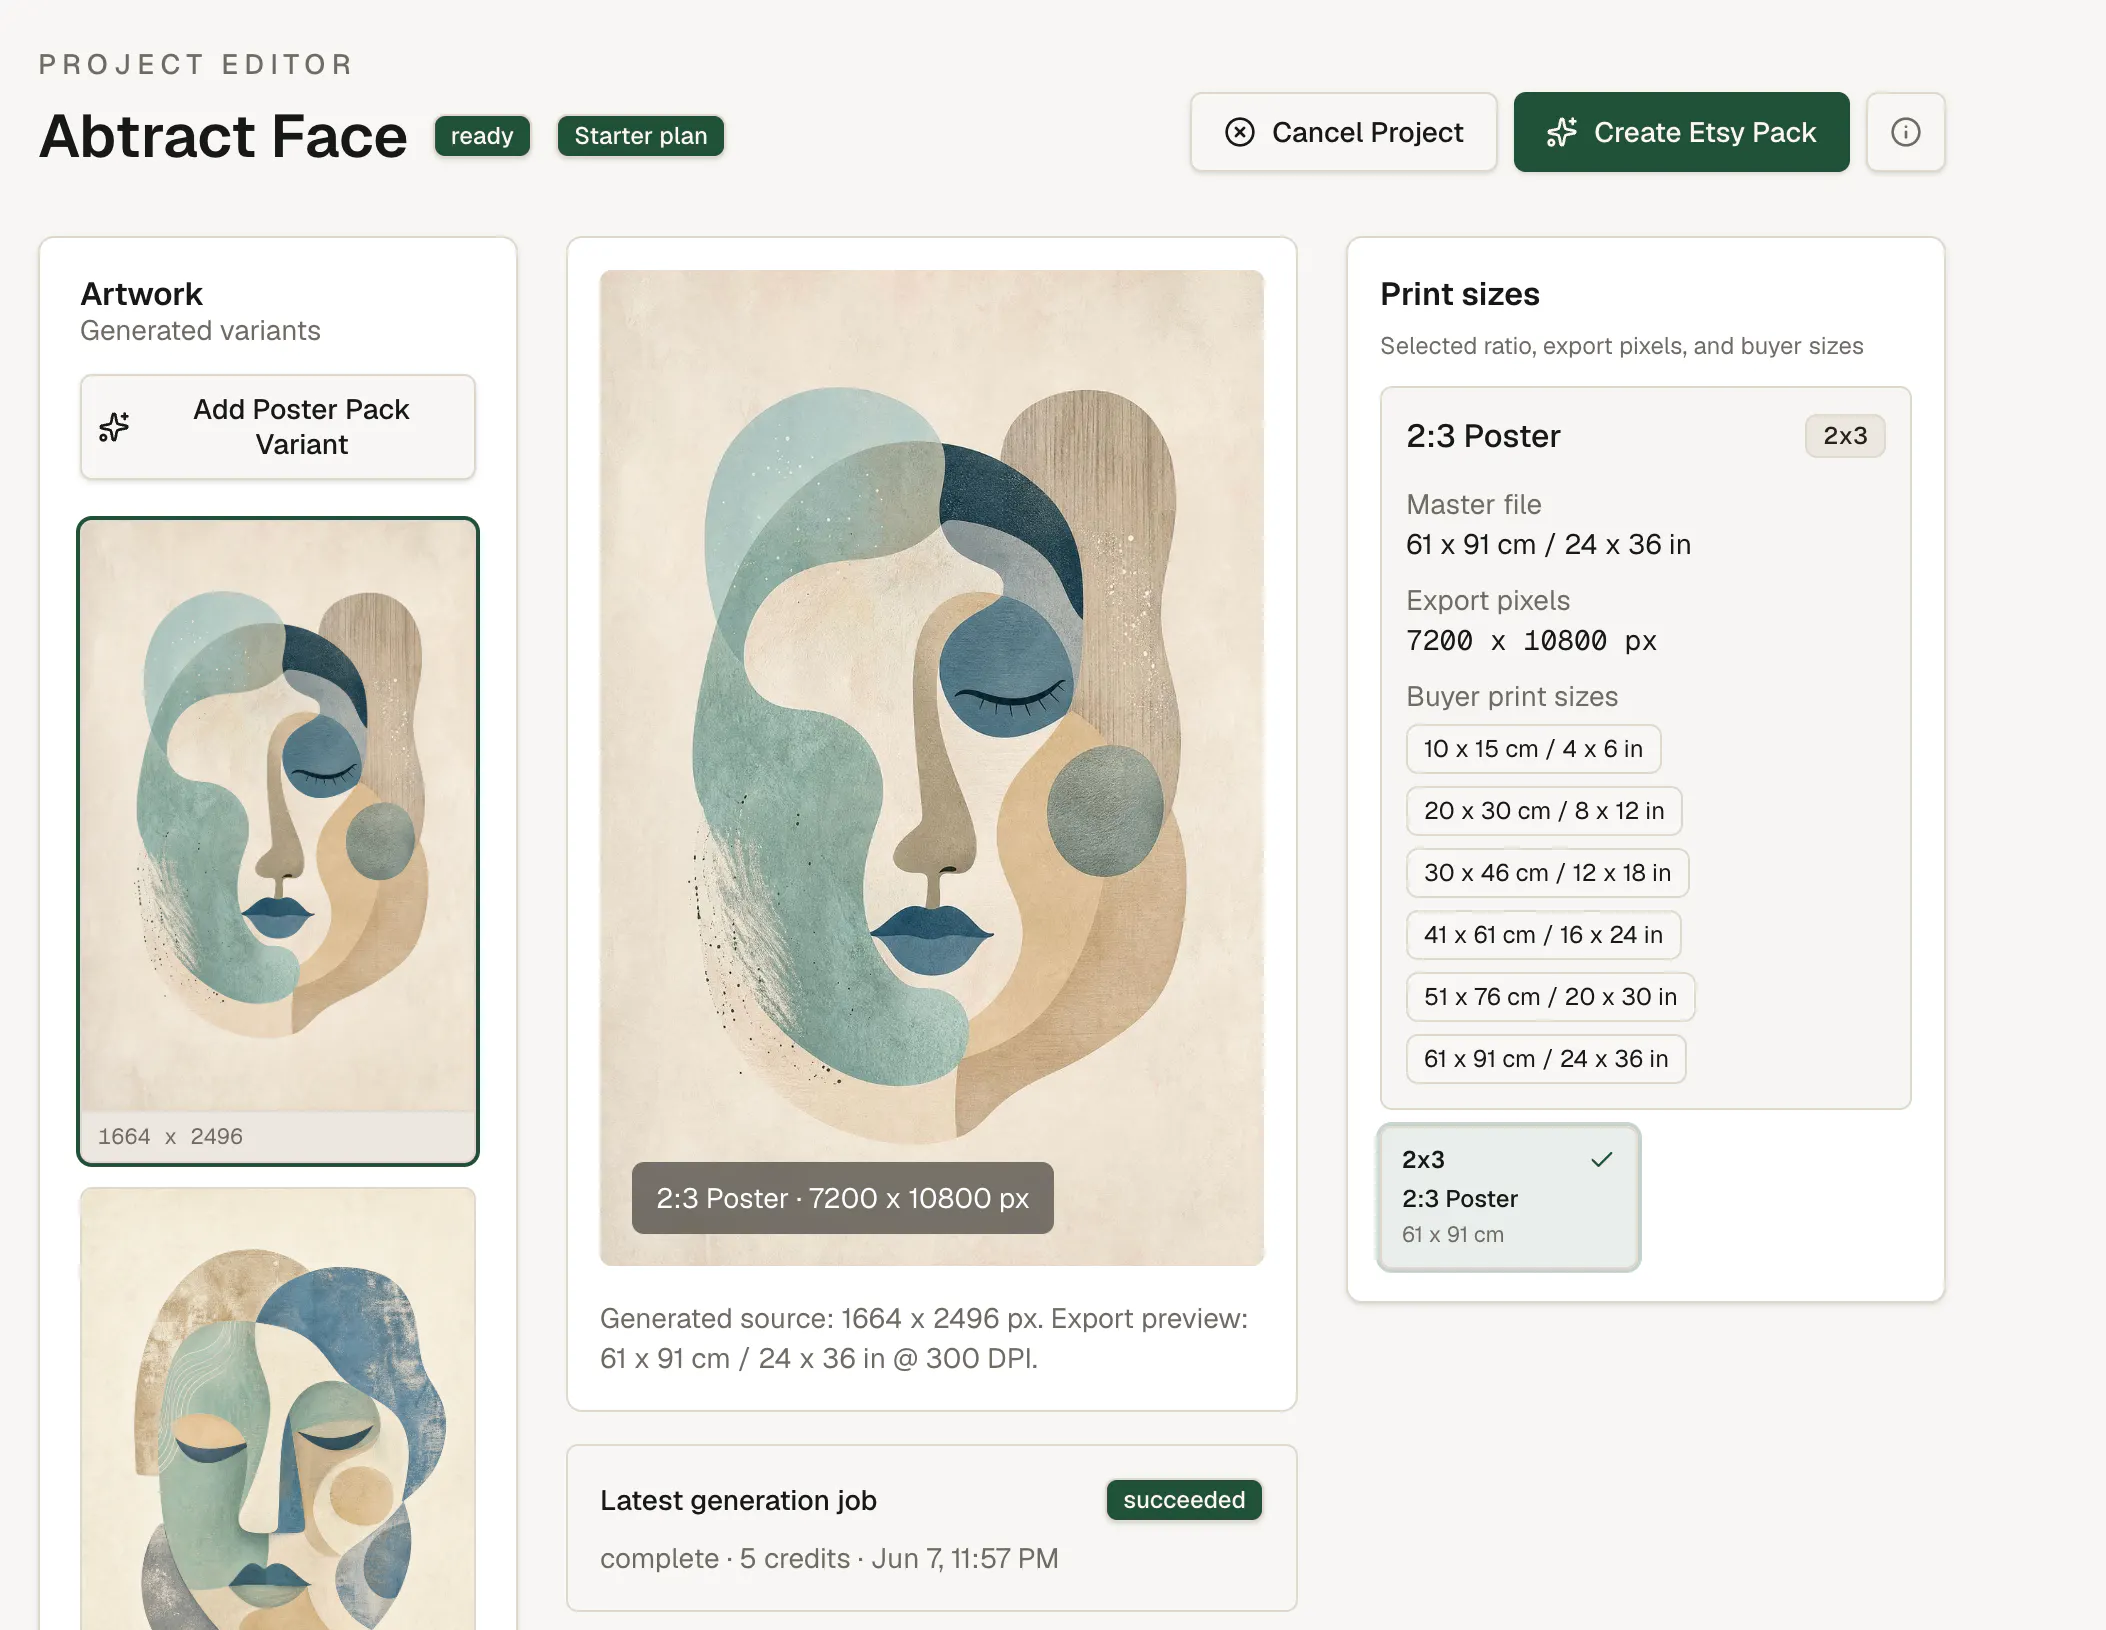Click the info circle icon button
Screen dimensions: 2106x1630
pos(1905,132)
